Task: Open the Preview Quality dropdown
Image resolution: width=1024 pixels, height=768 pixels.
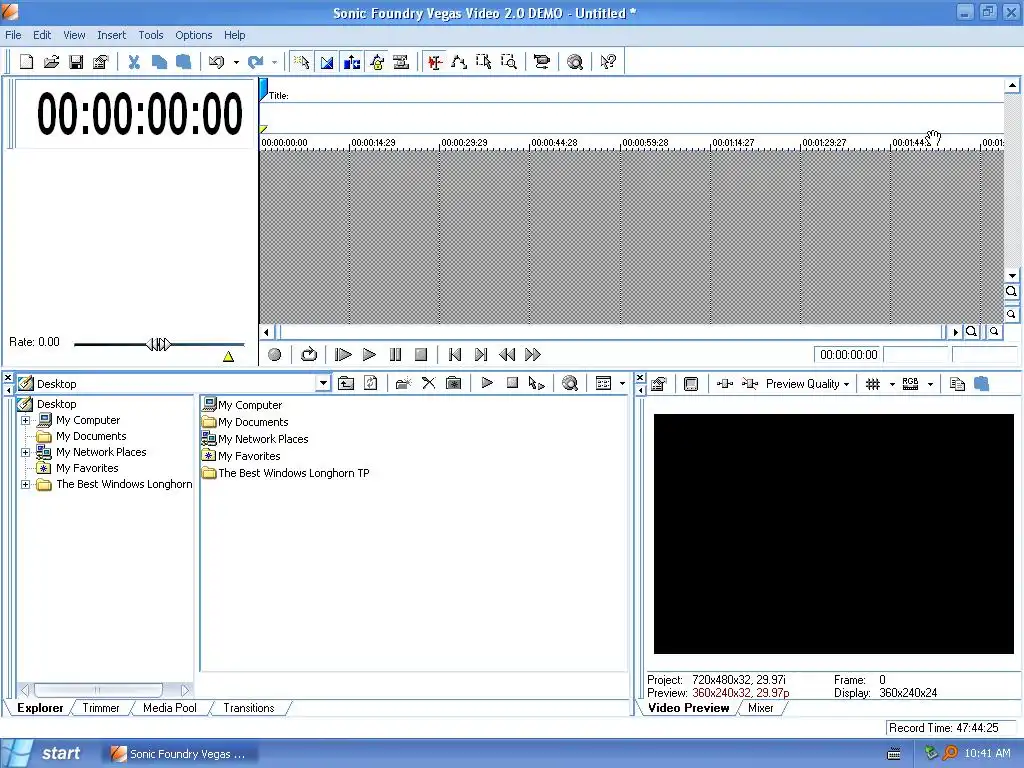Action: (808, 384)
